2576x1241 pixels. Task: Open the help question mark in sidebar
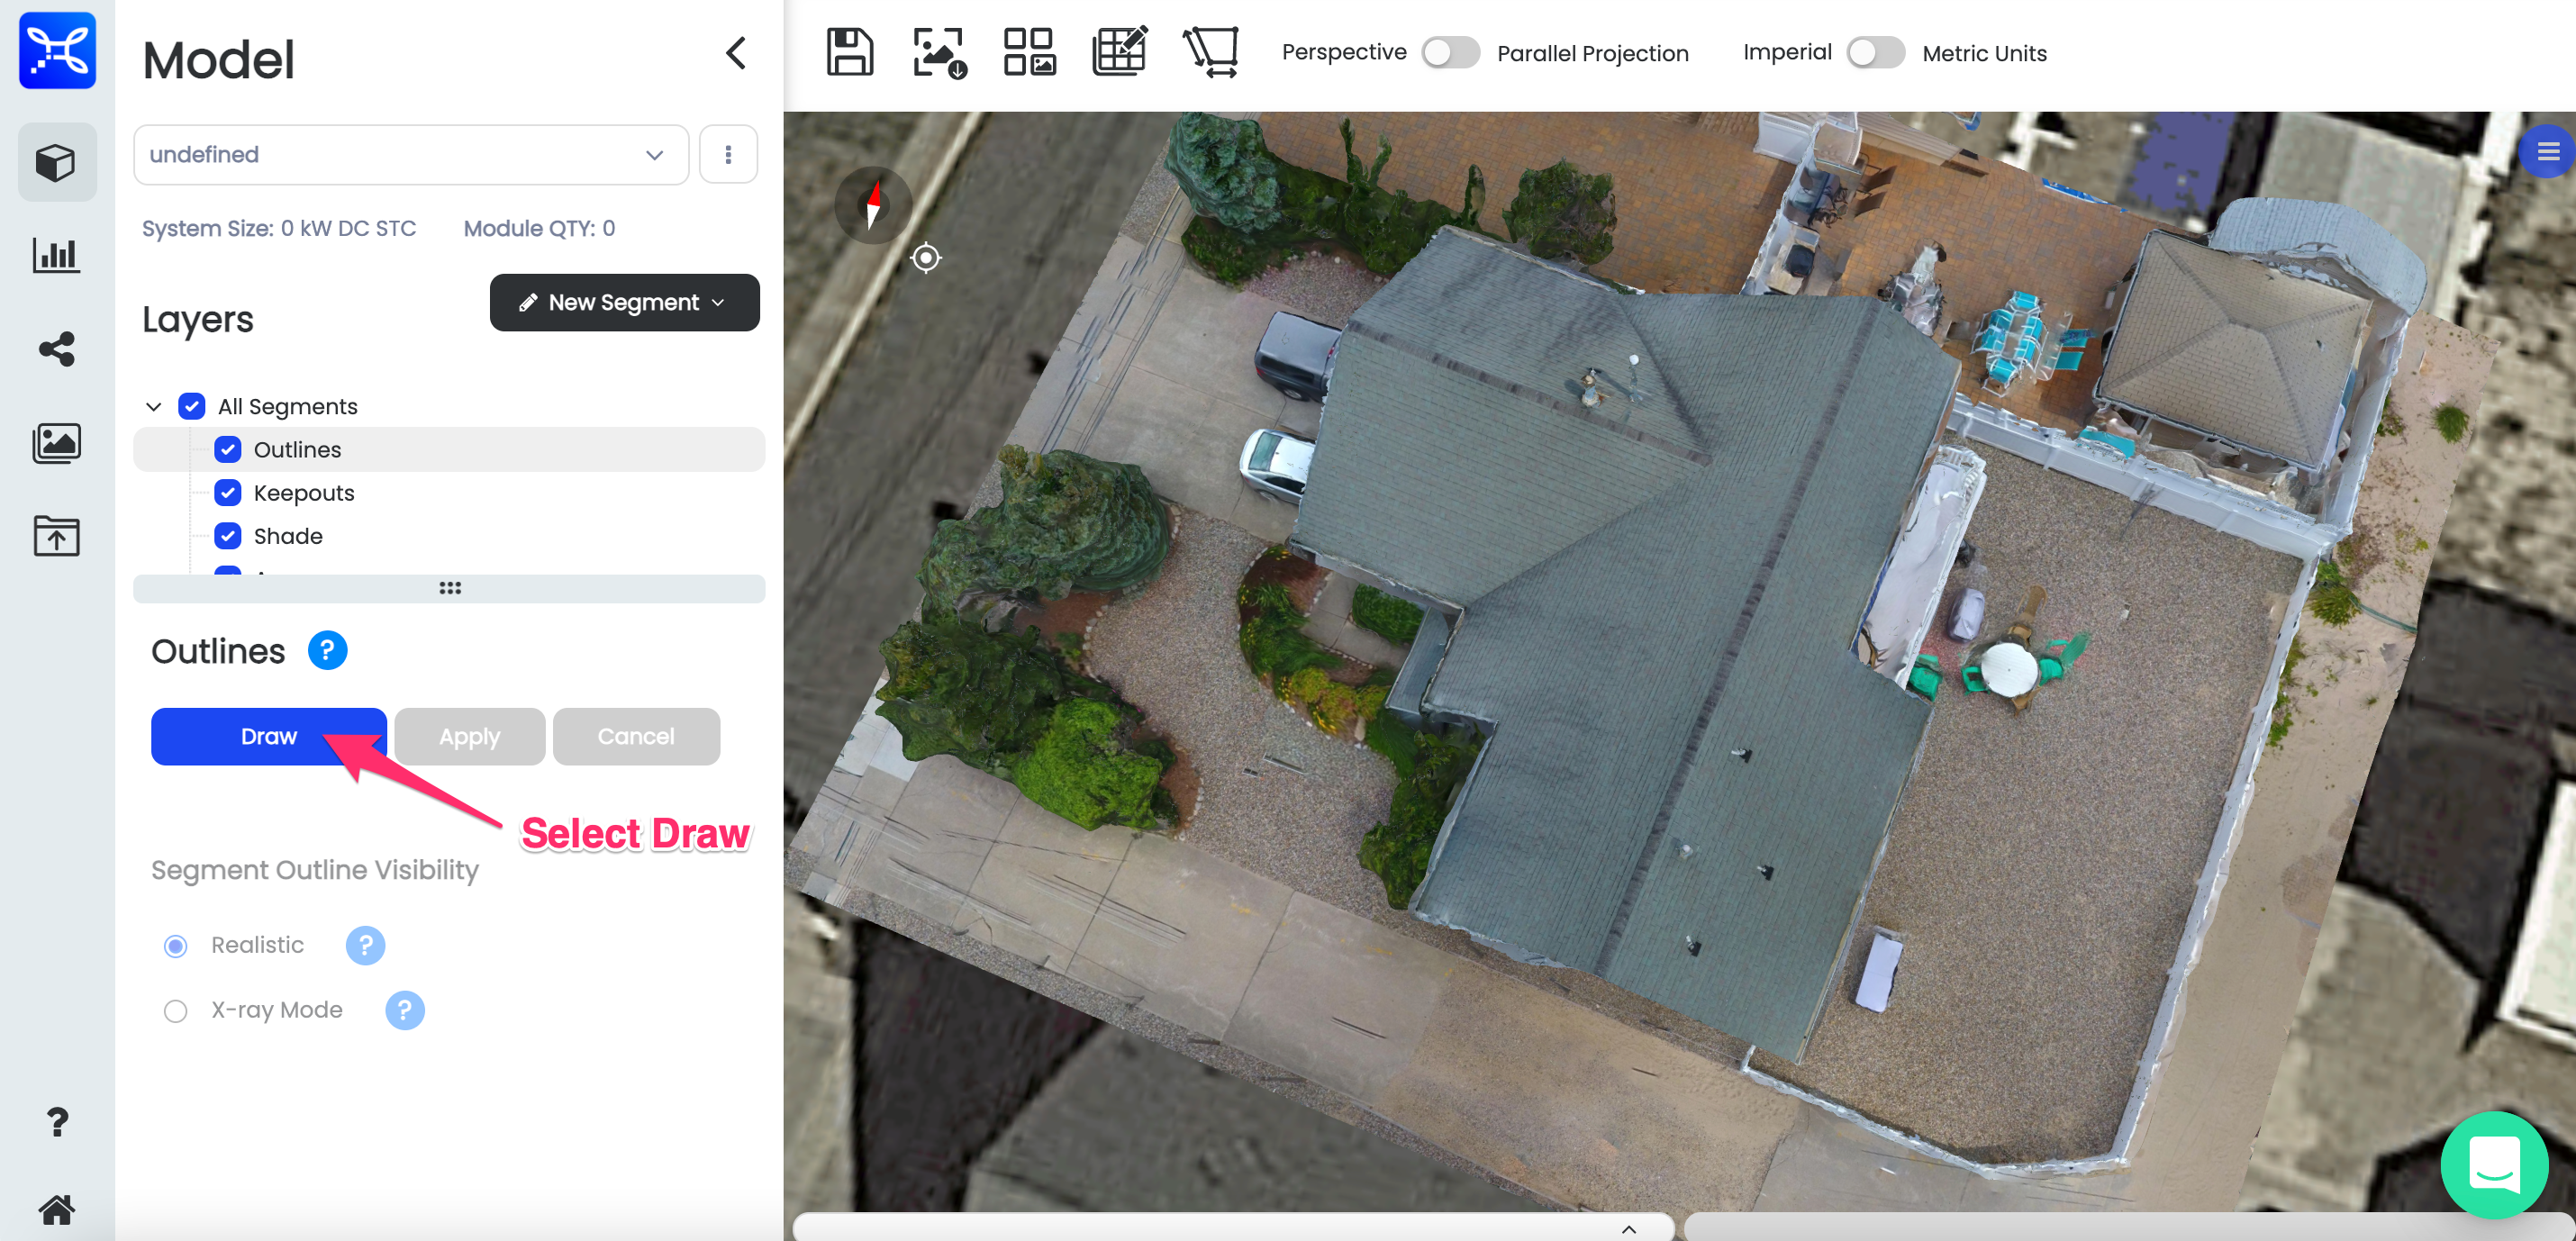pyautogui.click(x=57, y=1121)
